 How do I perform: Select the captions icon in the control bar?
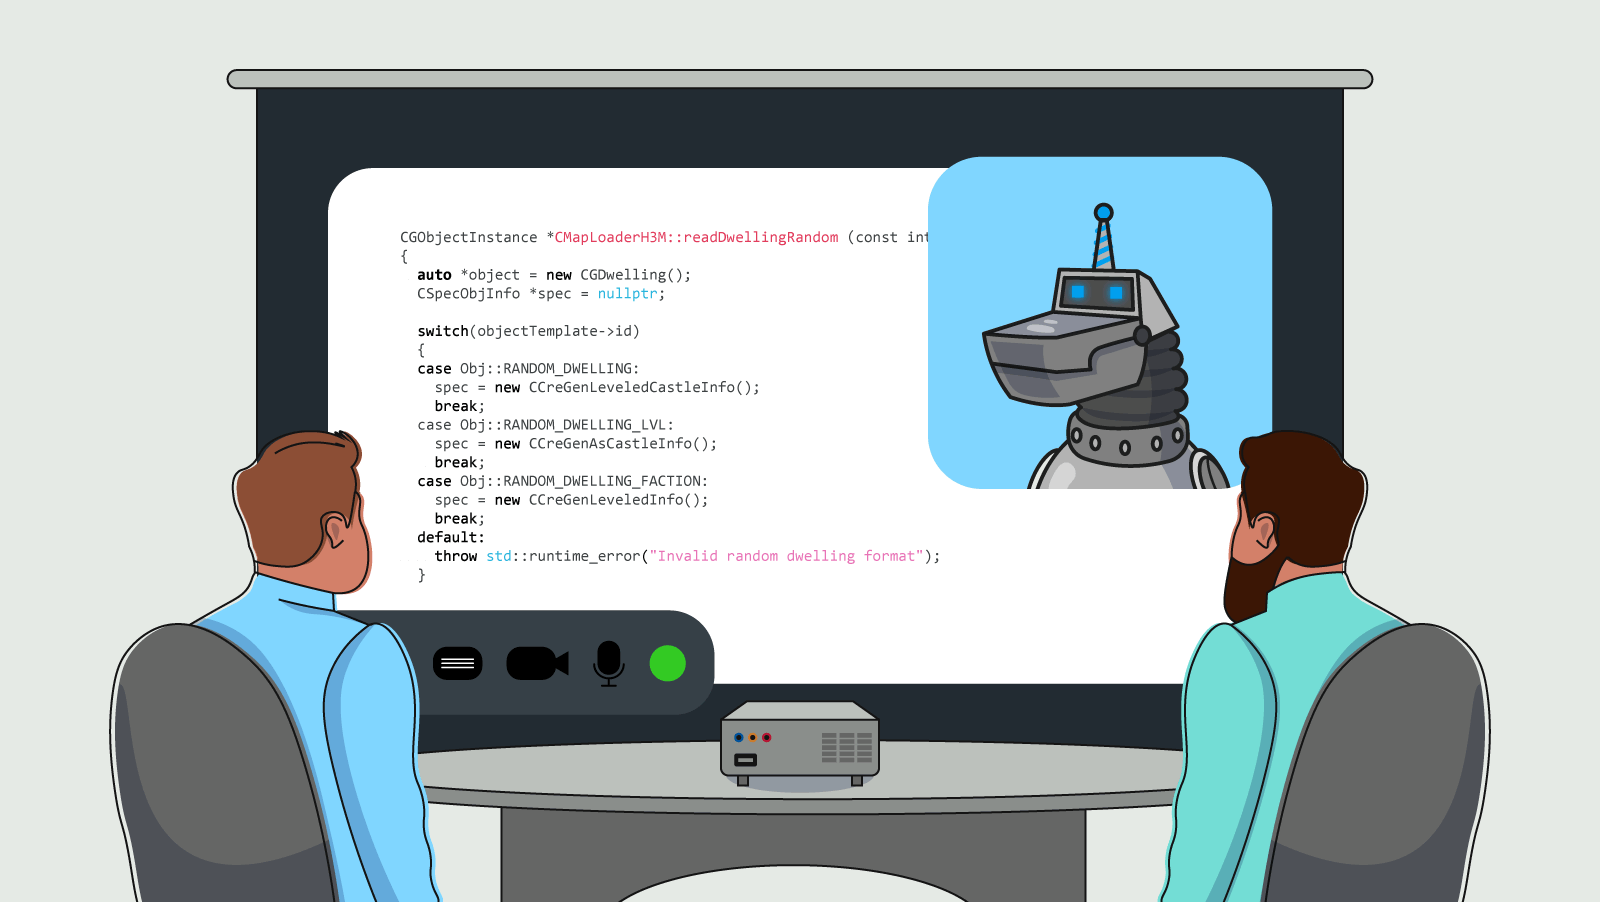tap(458, 662)
